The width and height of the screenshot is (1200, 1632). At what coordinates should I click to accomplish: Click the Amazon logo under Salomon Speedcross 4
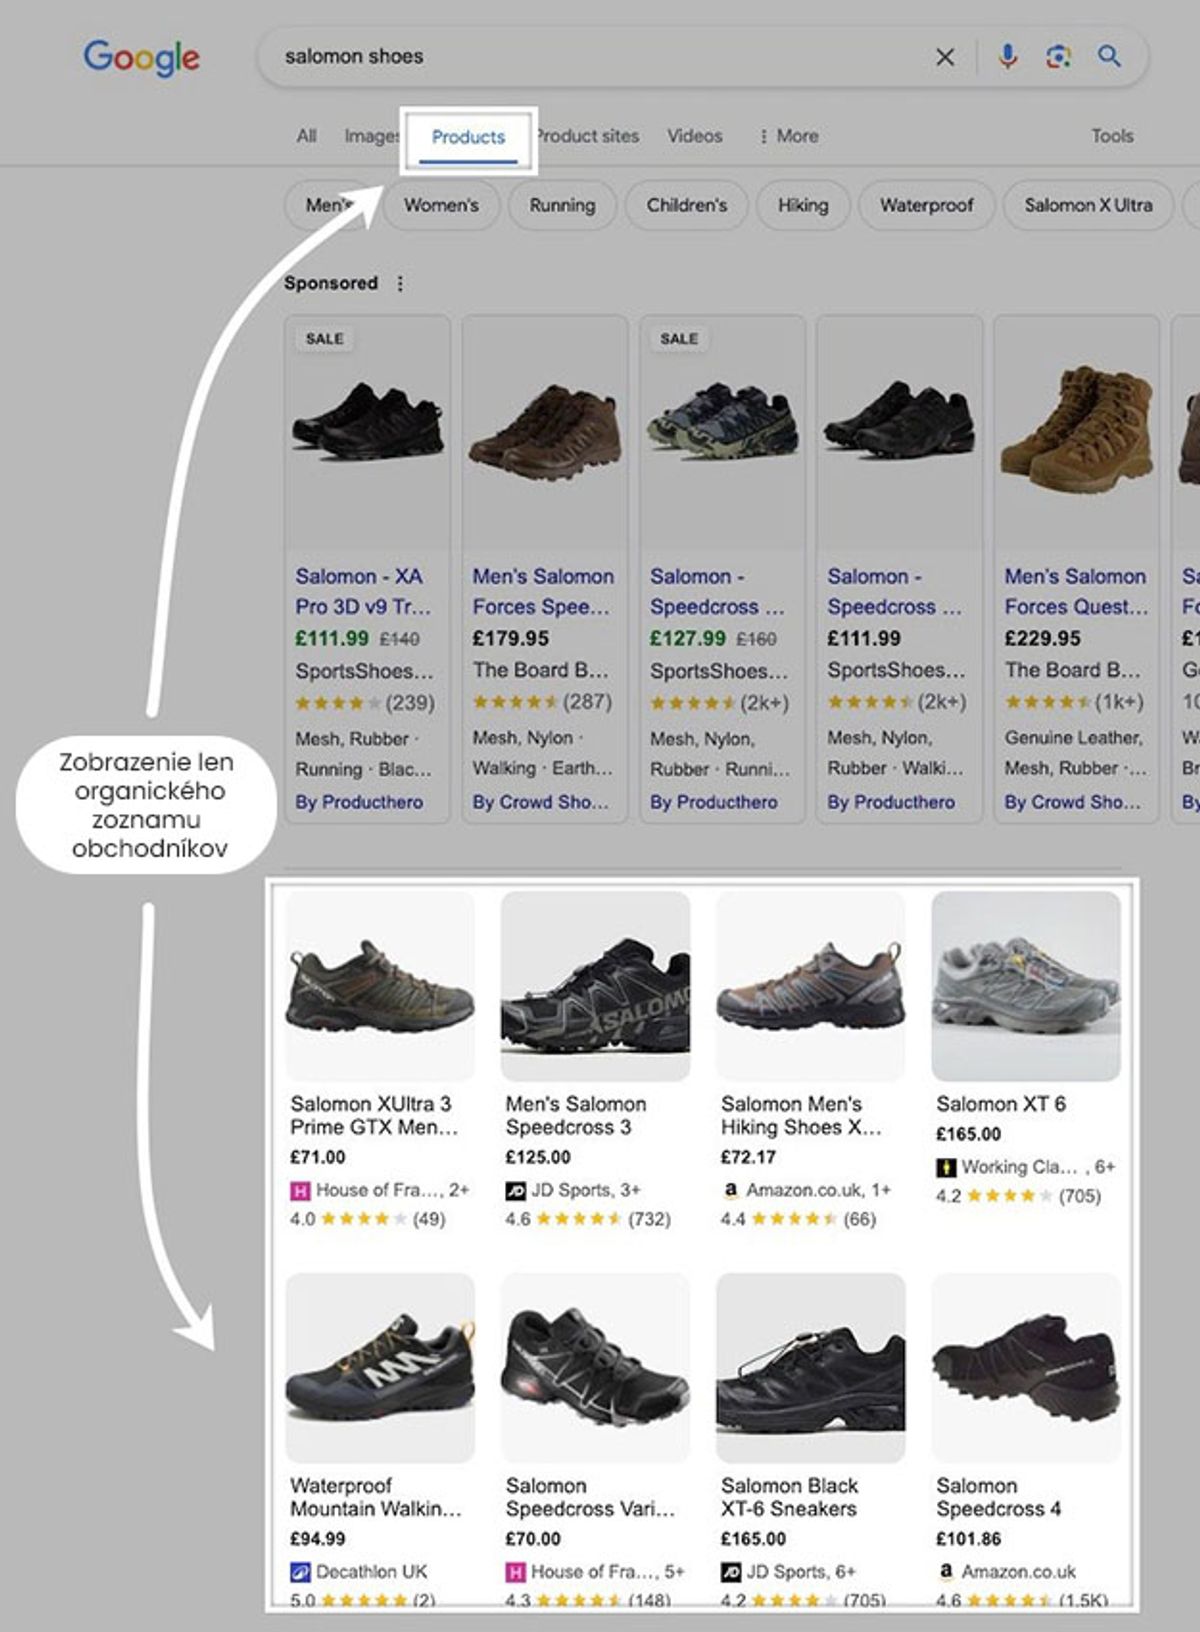pyautogui.click(x=945, y=1572)
